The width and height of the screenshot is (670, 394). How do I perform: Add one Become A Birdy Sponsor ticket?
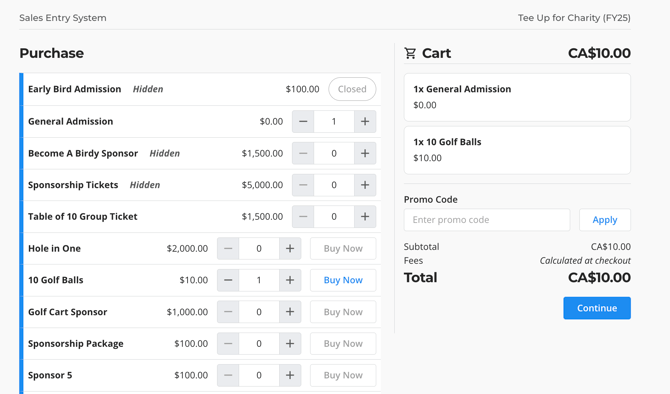point(365,153)
